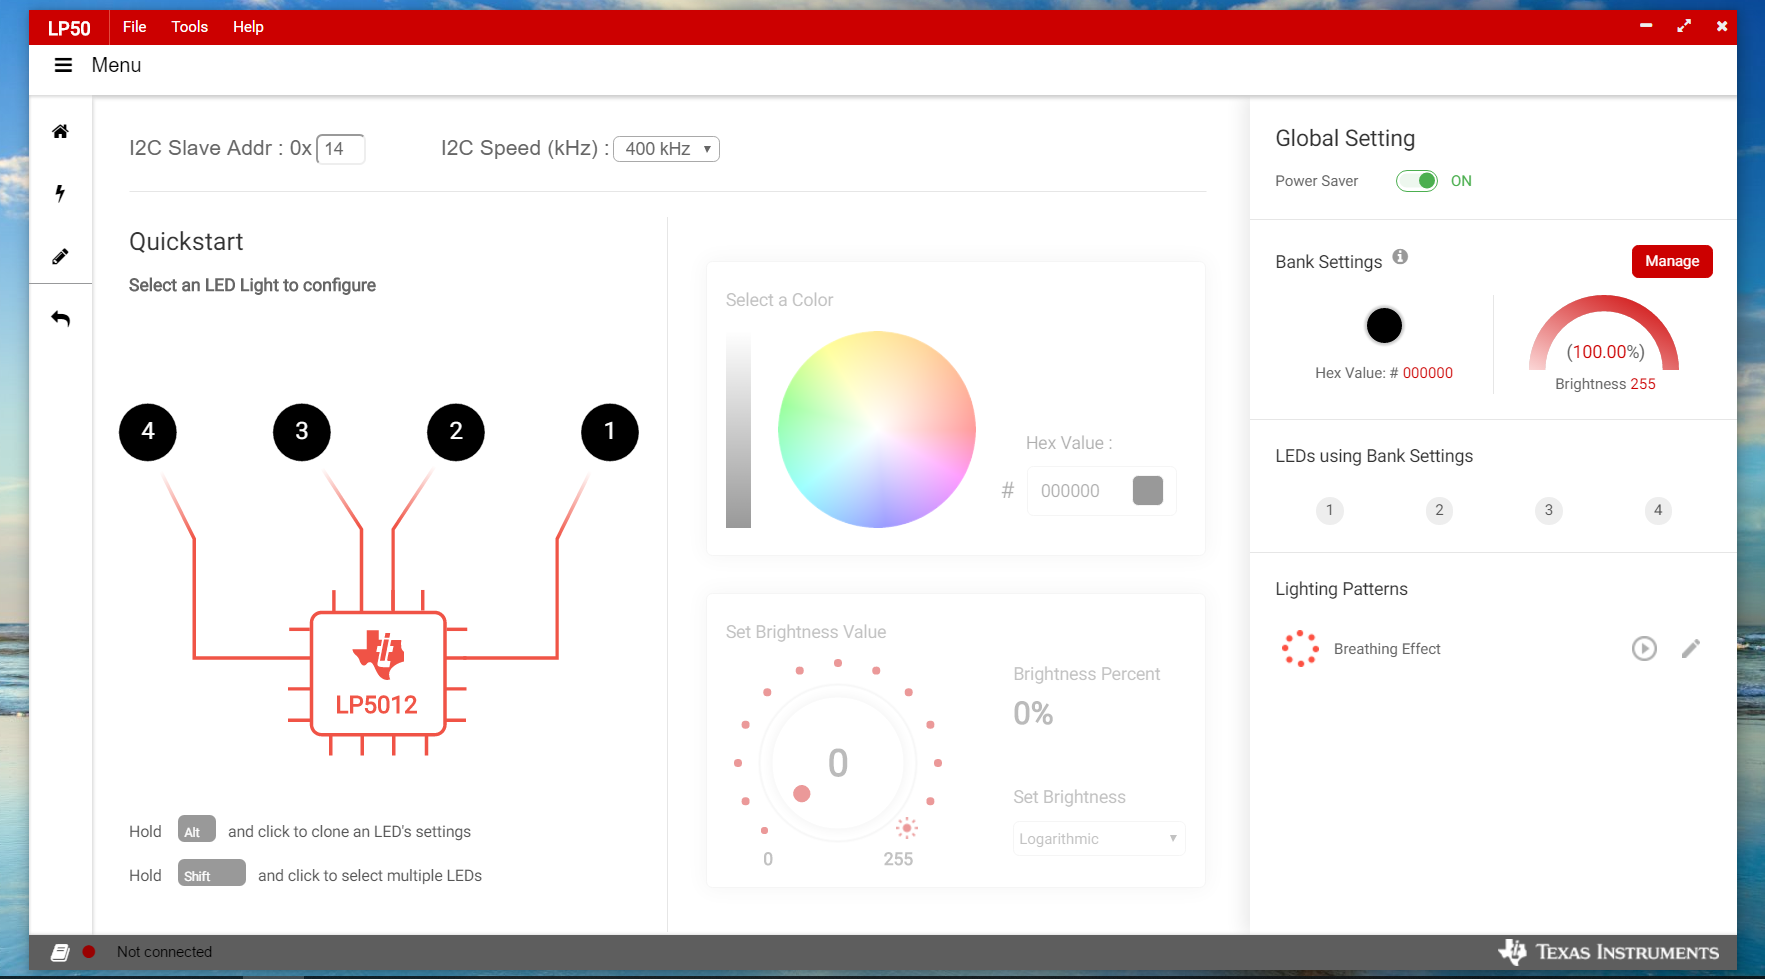Click the color wheel picker

click(876, 429)
